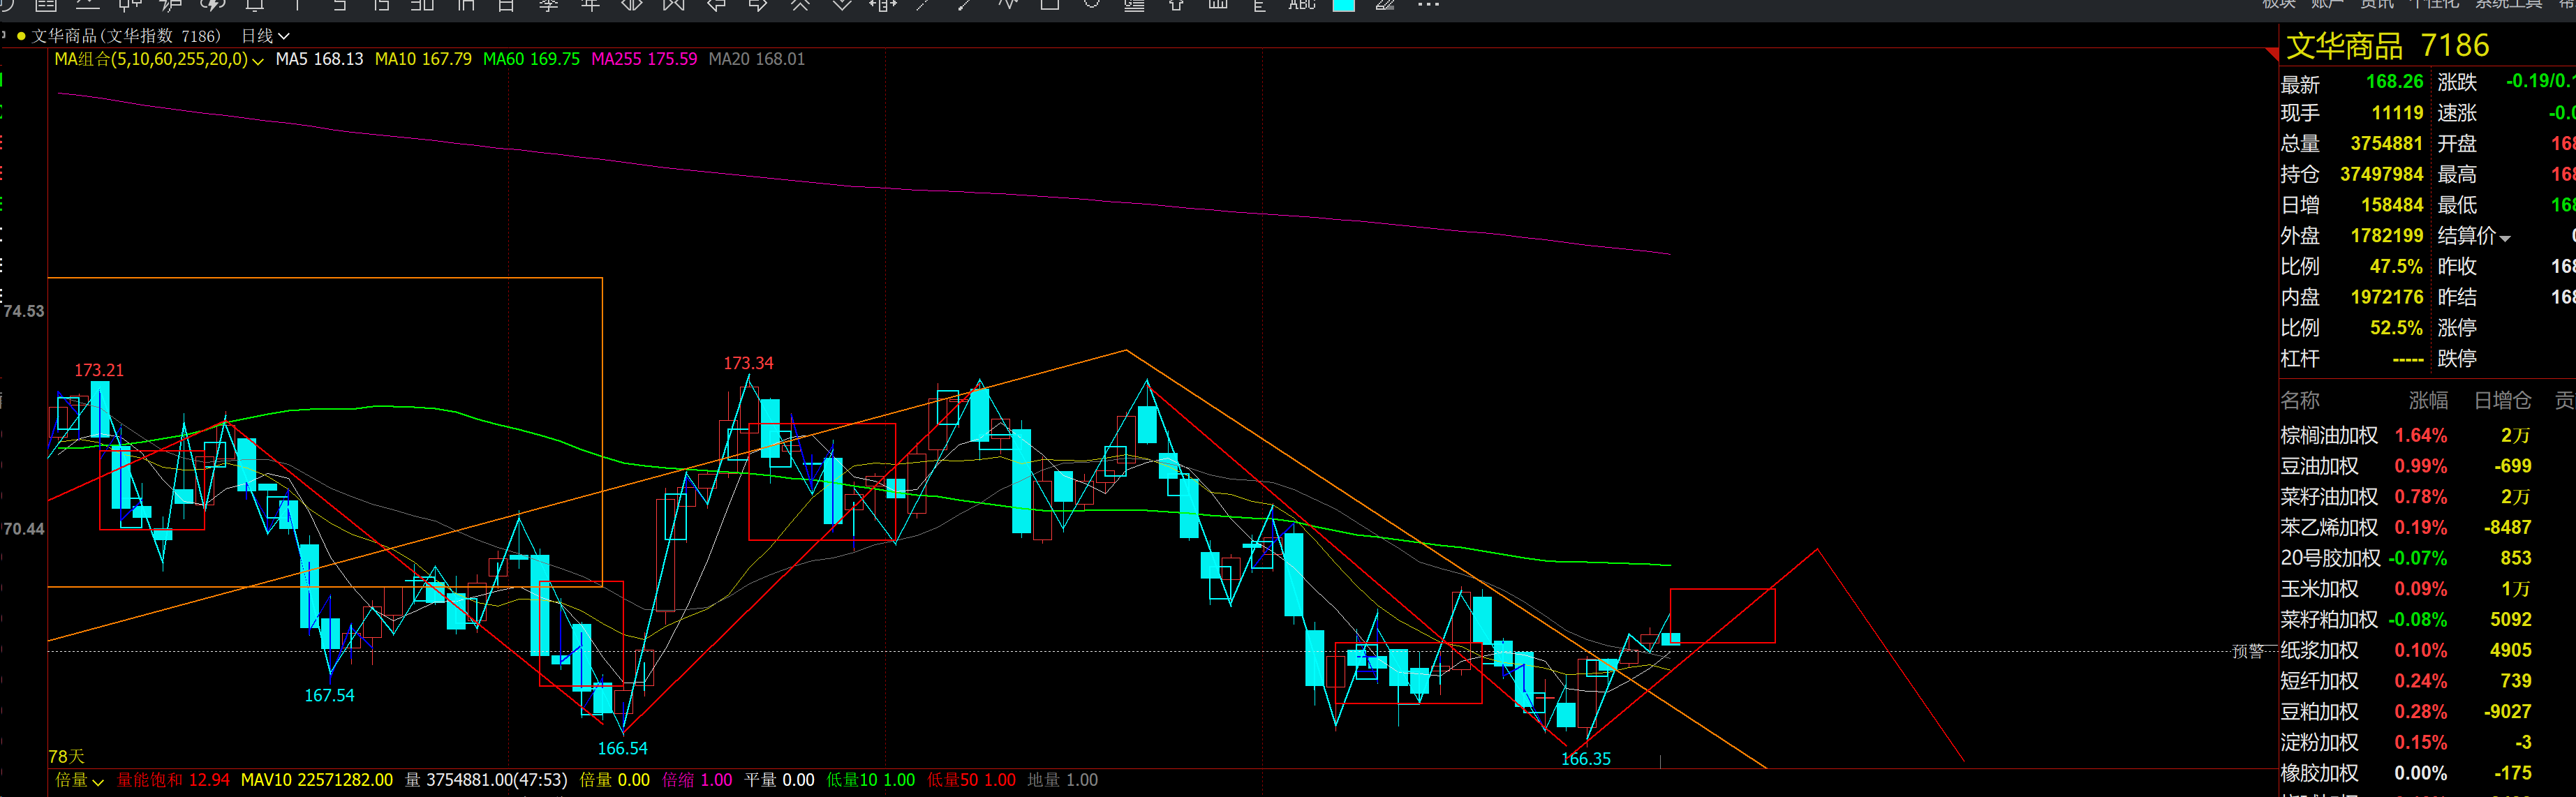Expand the 结算价 dropdown arrow
The image size is (2576, 797).
pos(2505,238)
